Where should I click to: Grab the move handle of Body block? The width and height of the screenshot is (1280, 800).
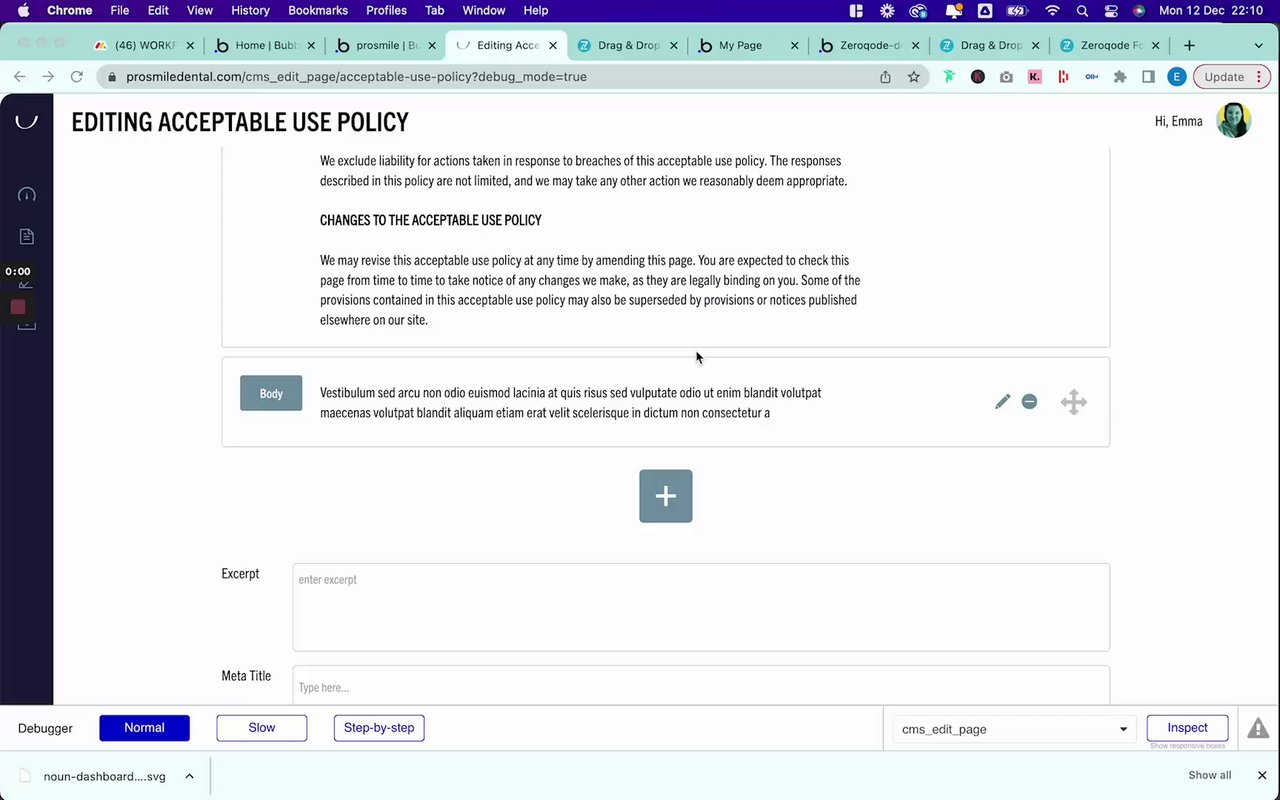tap(1073, 402)
